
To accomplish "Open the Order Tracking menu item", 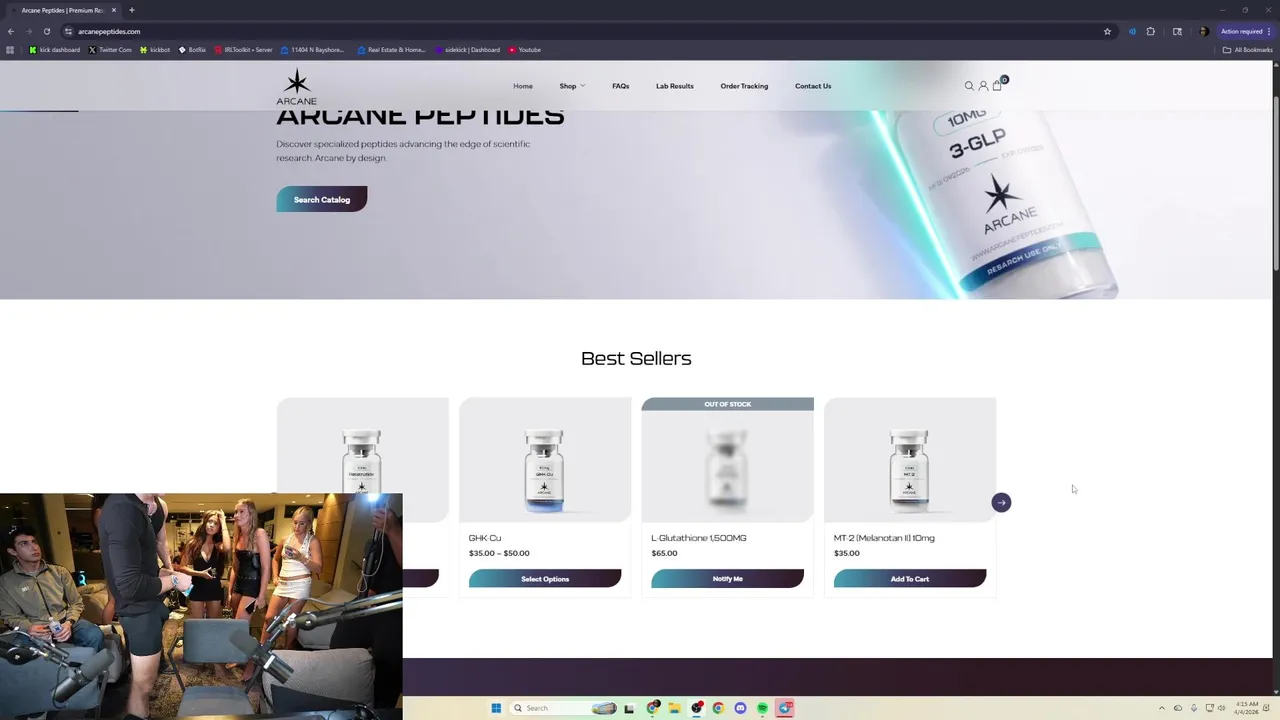I will click(744, 86).
